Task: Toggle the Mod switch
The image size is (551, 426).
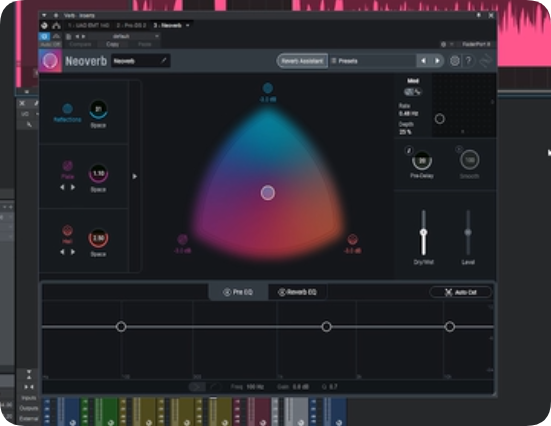Action: point(413,92)
